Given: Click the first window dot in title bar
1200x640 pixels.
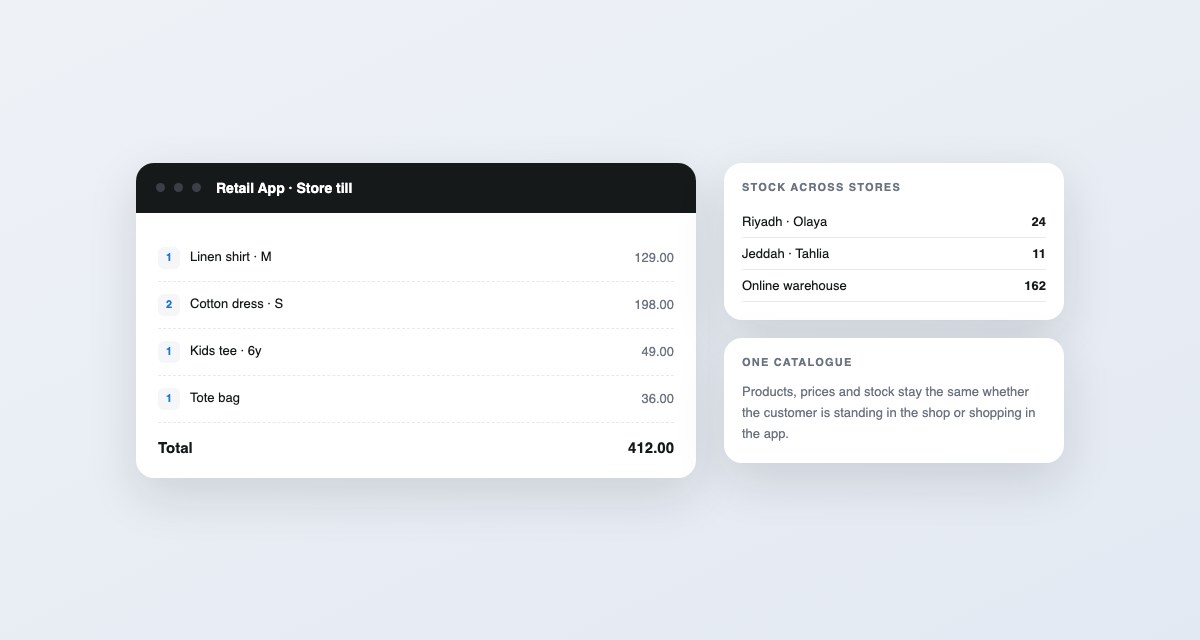Looking at the screenshot, I should (161, 188).
